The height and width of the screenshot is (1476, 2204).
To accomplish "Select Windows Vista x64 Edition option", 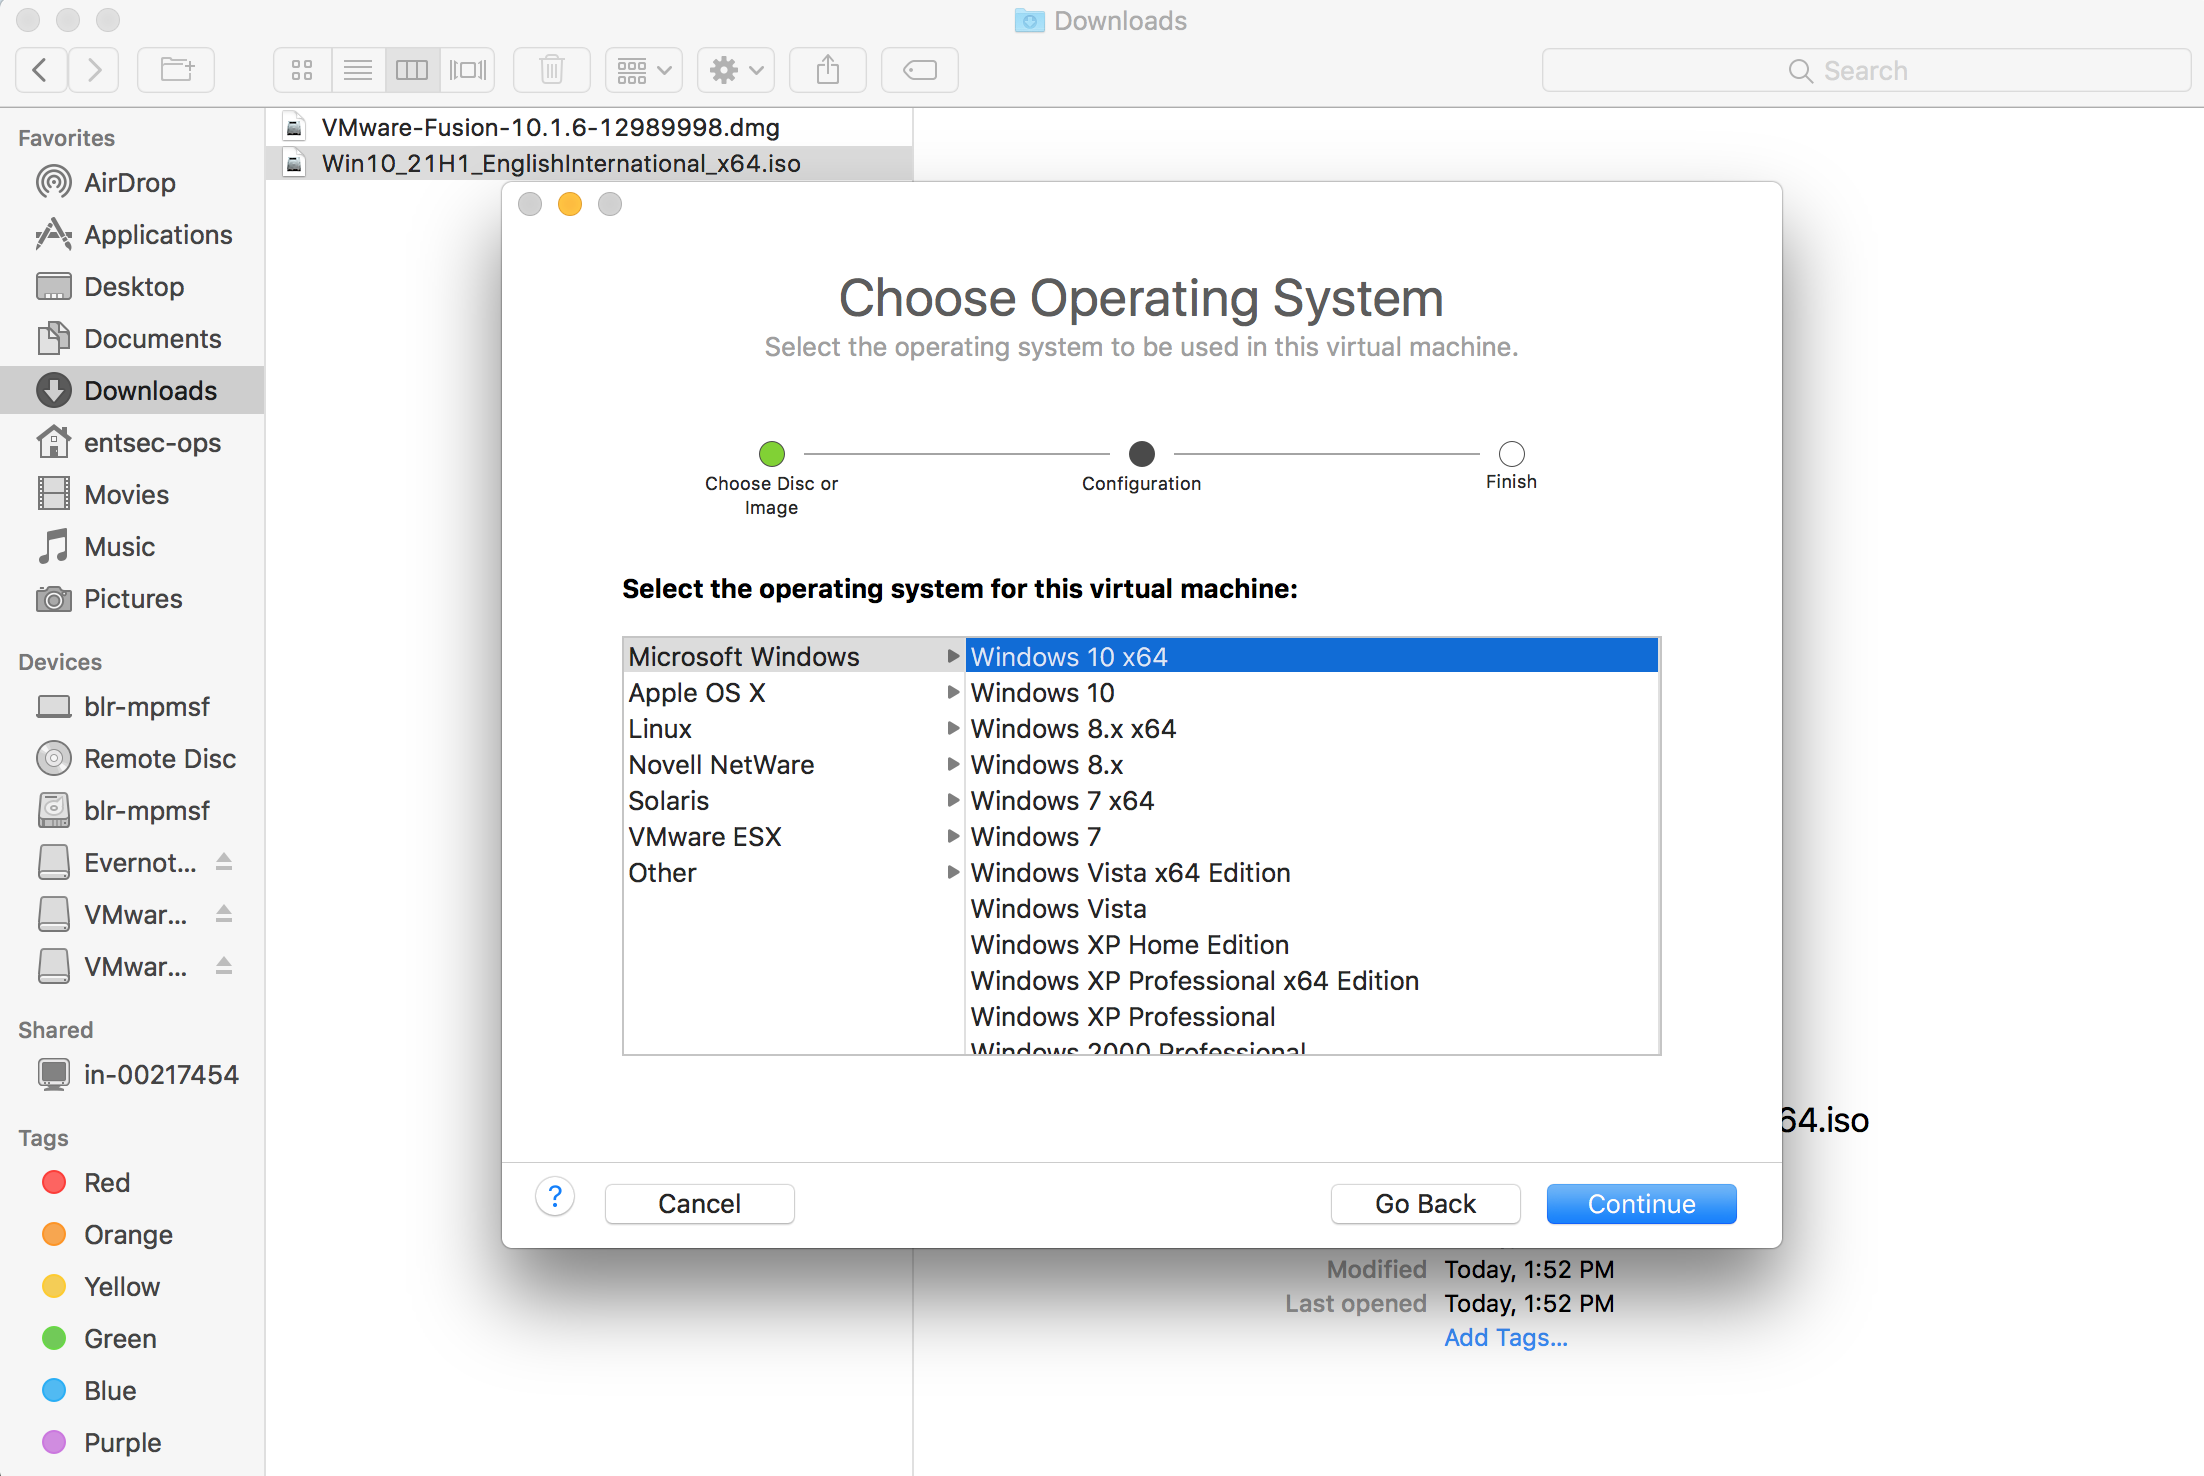I will pos(1312,873).
